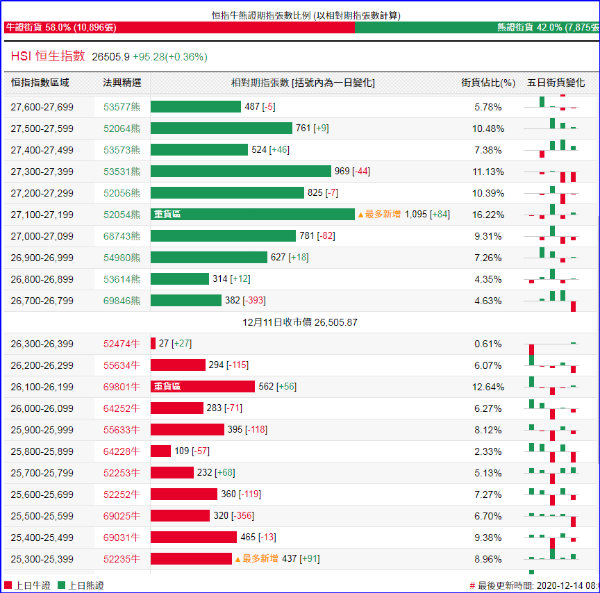
Task: Open bear certificate 52054熊
Action: click(x=122, y=215)
